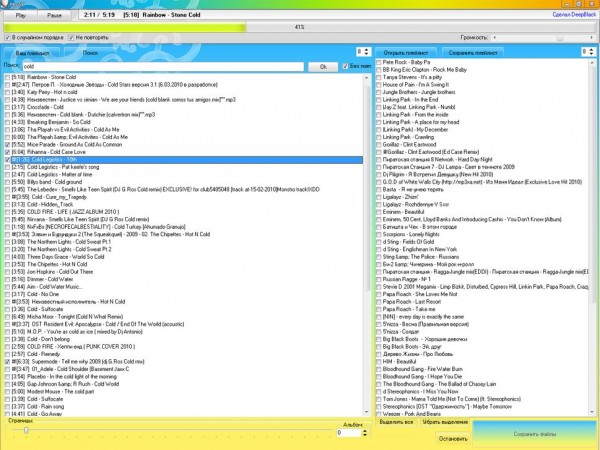Click the 41% playback progress bar
This screenshot has width=600, height=450.
pyautogui.click(x=299, y=27)
